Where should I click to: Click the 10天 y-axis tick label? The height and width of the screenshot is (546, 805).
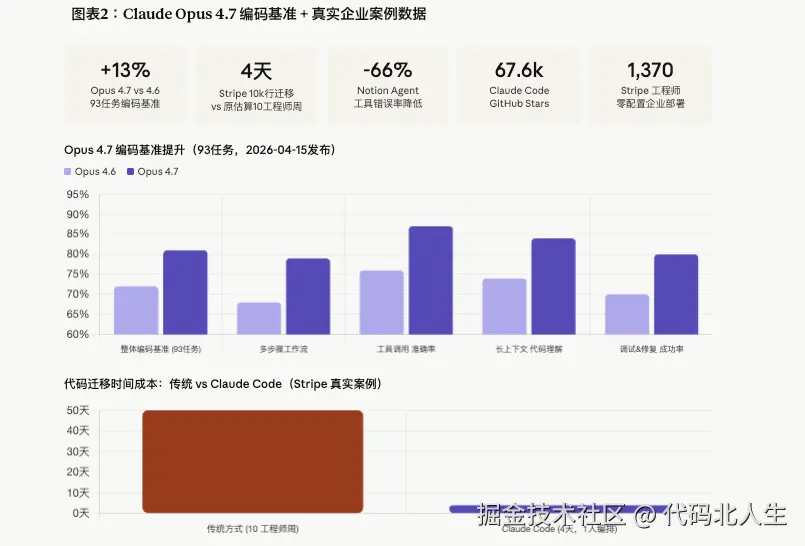coord(78,493)
